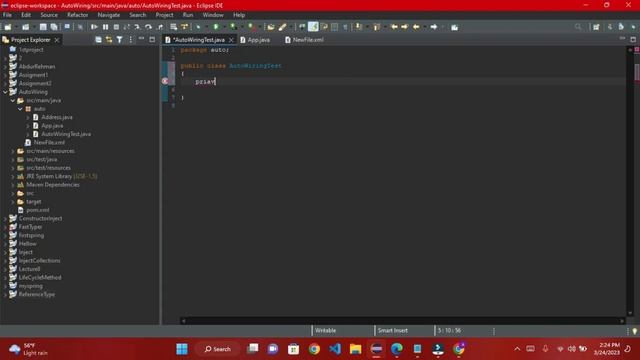Select pom.xml in the project tree
The height and width of the screenshot is (360, 640).
(x=38, y=210)
